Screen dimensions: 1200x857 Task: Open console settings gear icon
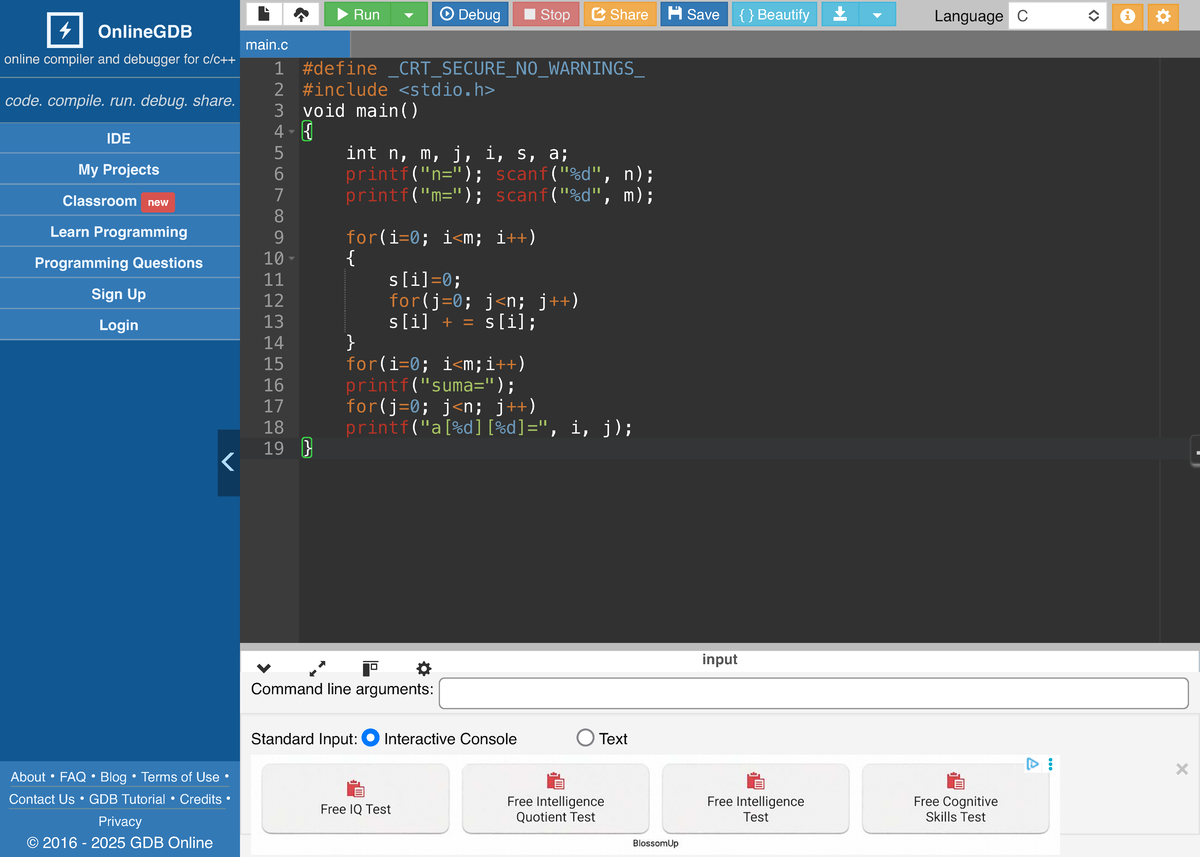(423, 668)
